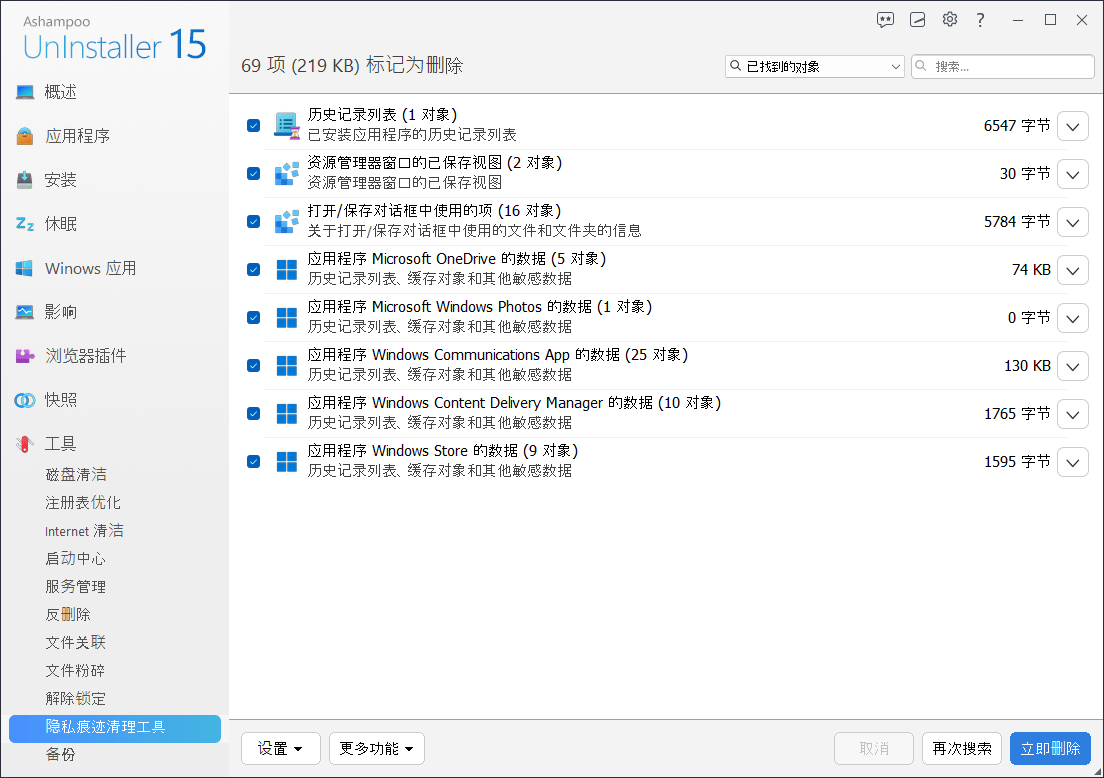Click the skin/theme icon in title bar

[x=917, y=20]
